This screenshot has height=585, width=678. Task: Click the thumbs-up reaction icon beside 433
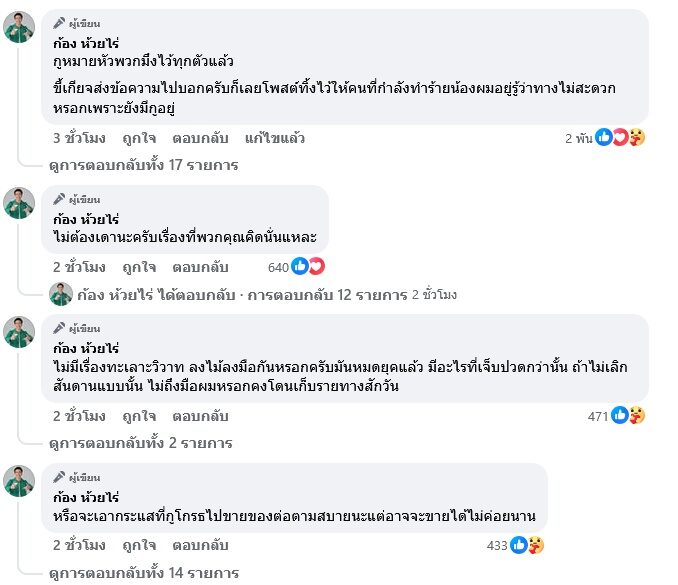click(x=519, y=545)
